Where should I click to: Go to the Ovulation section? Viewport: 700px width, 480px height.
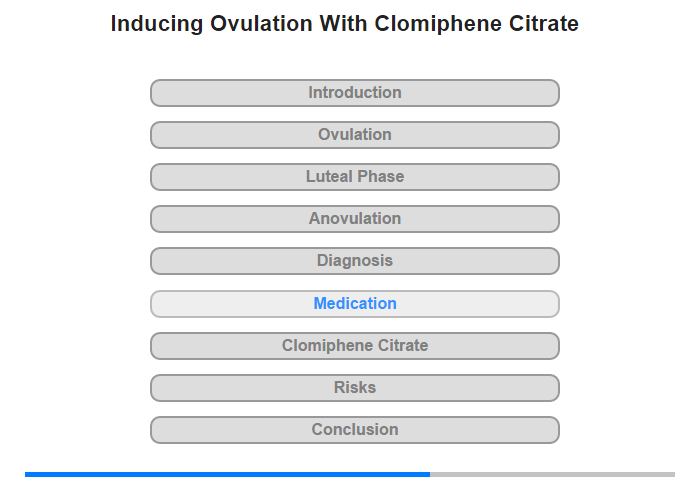[x=355, y=135]
